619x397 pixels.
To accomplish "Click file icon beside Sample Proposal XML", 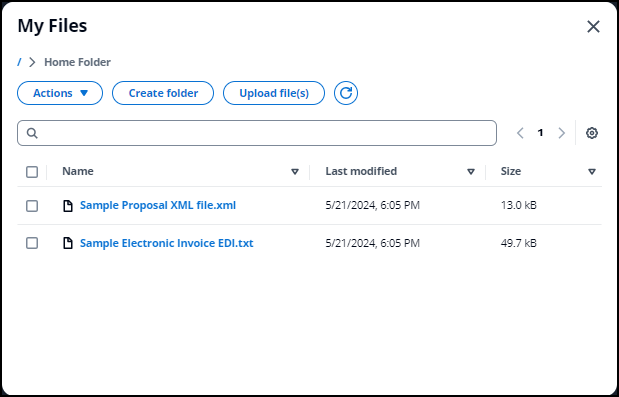I will [68, 206].
